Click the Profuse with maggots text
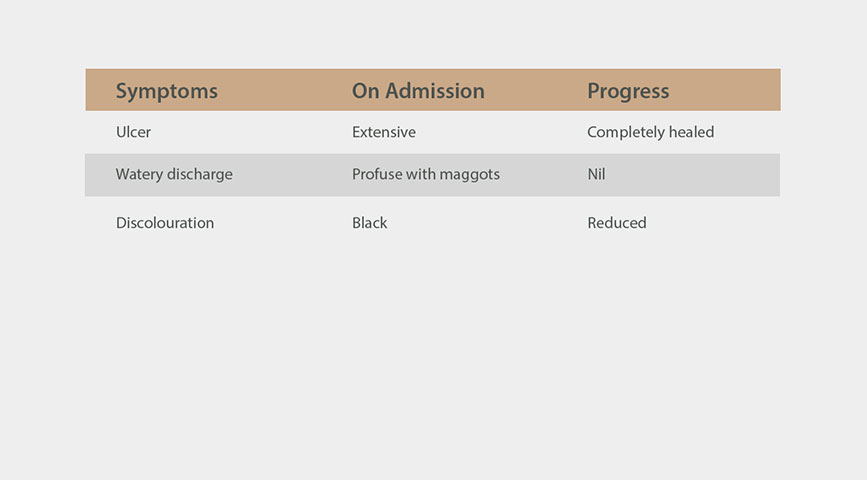867x480 pixels. 426,174
